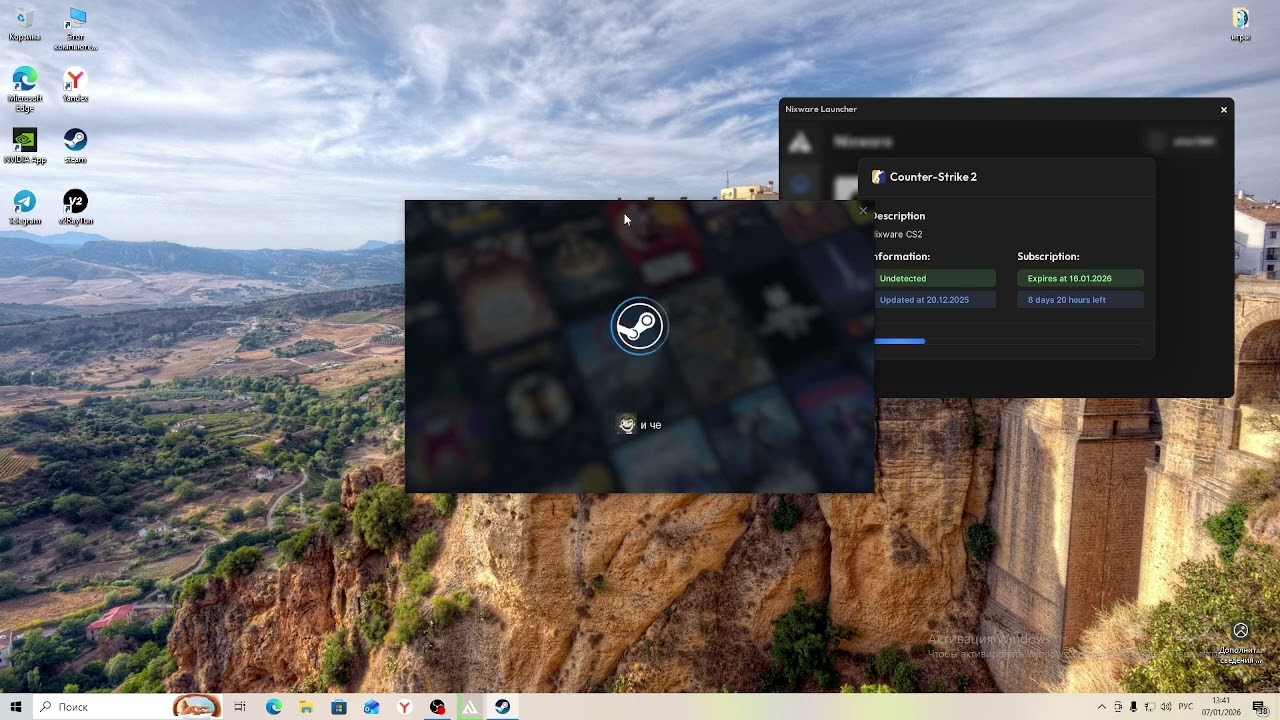Click the Nixware logo in launcher sidebar

pyautogui.click(x=800, y=143)
